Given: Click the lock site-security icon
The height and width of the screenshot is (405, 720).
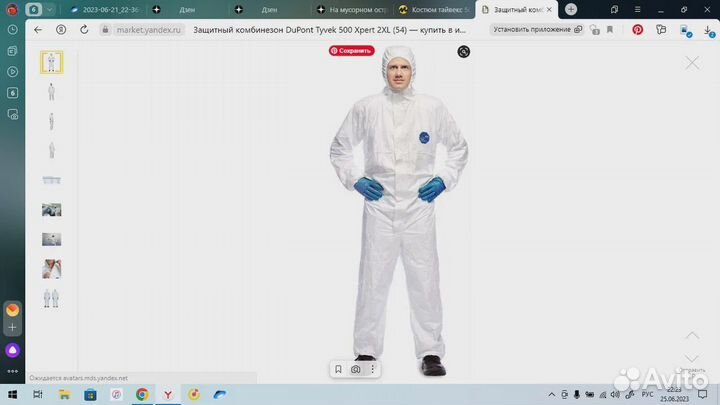Looking at the screenshot, I should pos(105,30).
